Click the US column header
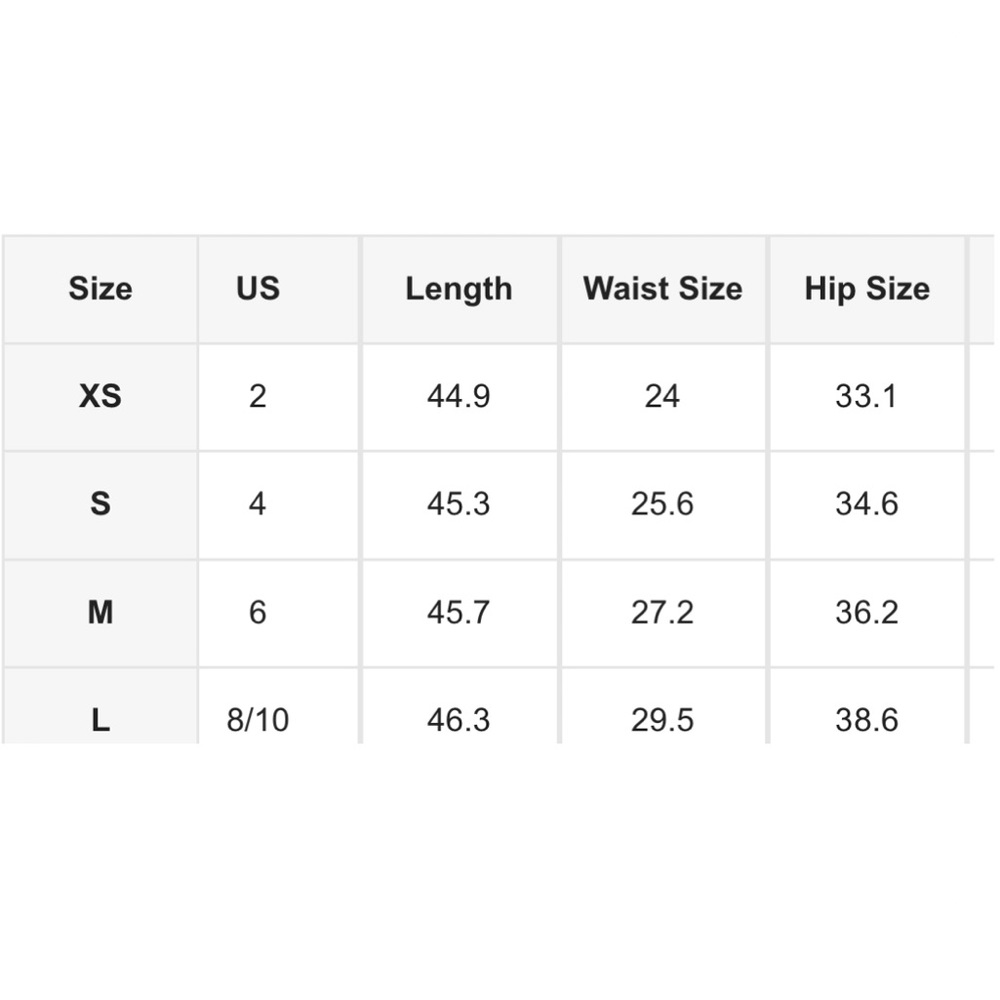Image resolution: width=1000 pixels, height=1000 pixels. (258, 289)
